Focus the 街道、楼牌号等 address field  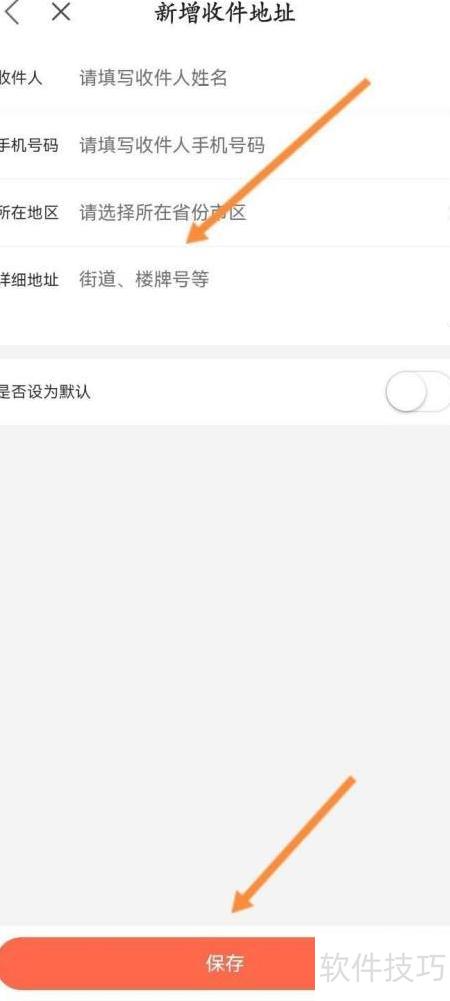click(144, 280)
